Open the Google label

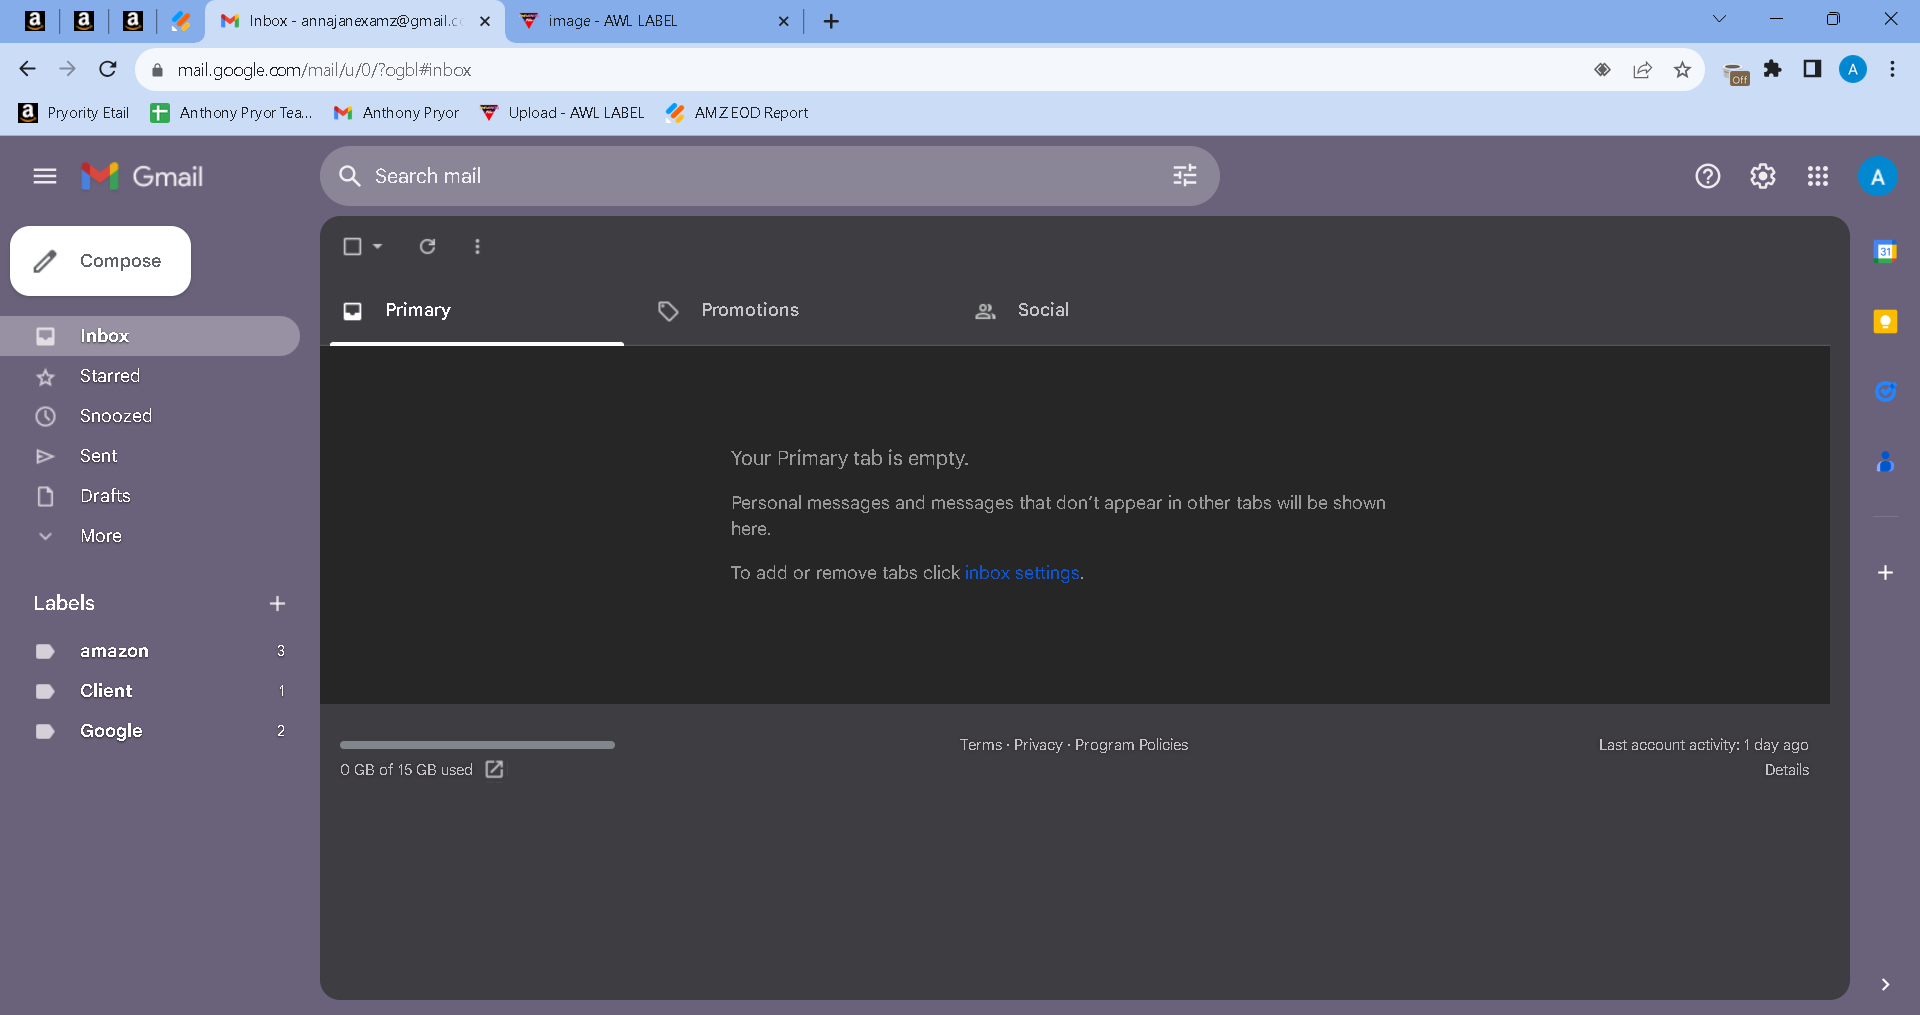[150, 731]
